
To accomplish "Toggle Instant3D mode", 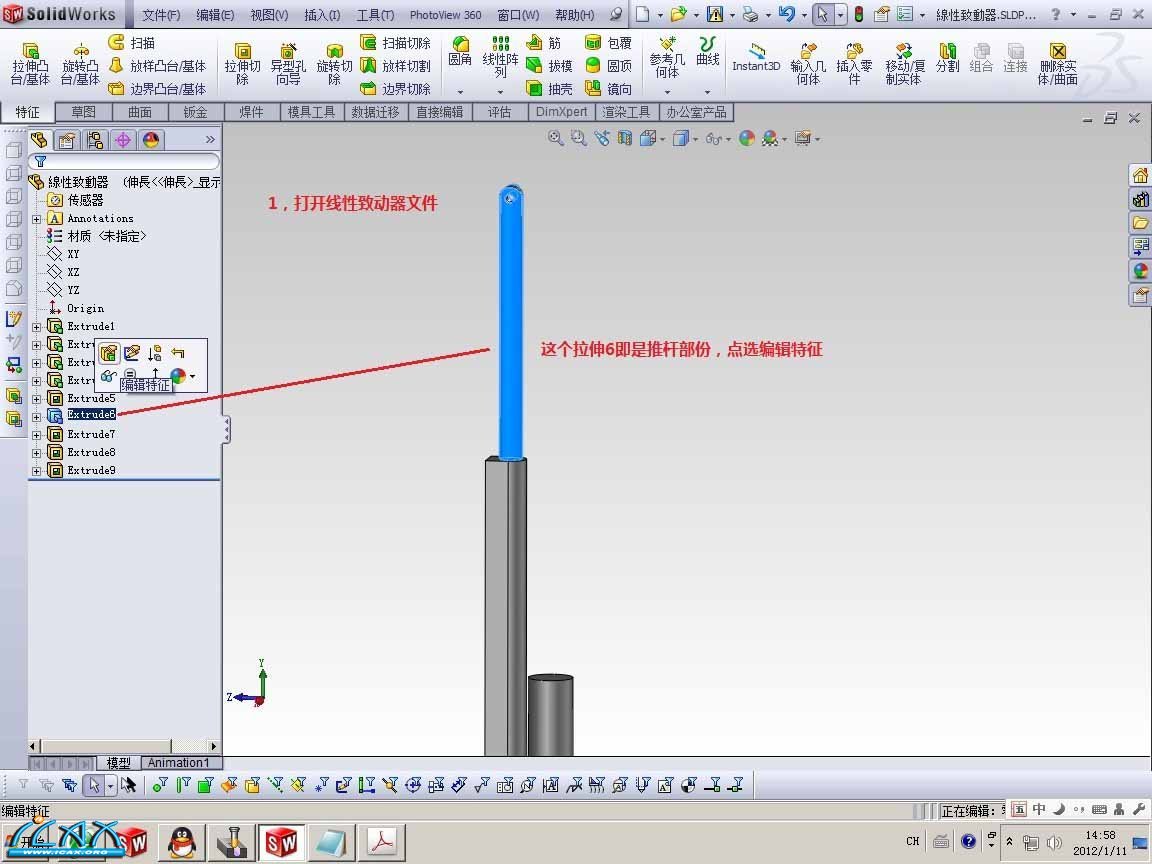I will [x=756, y=56].
